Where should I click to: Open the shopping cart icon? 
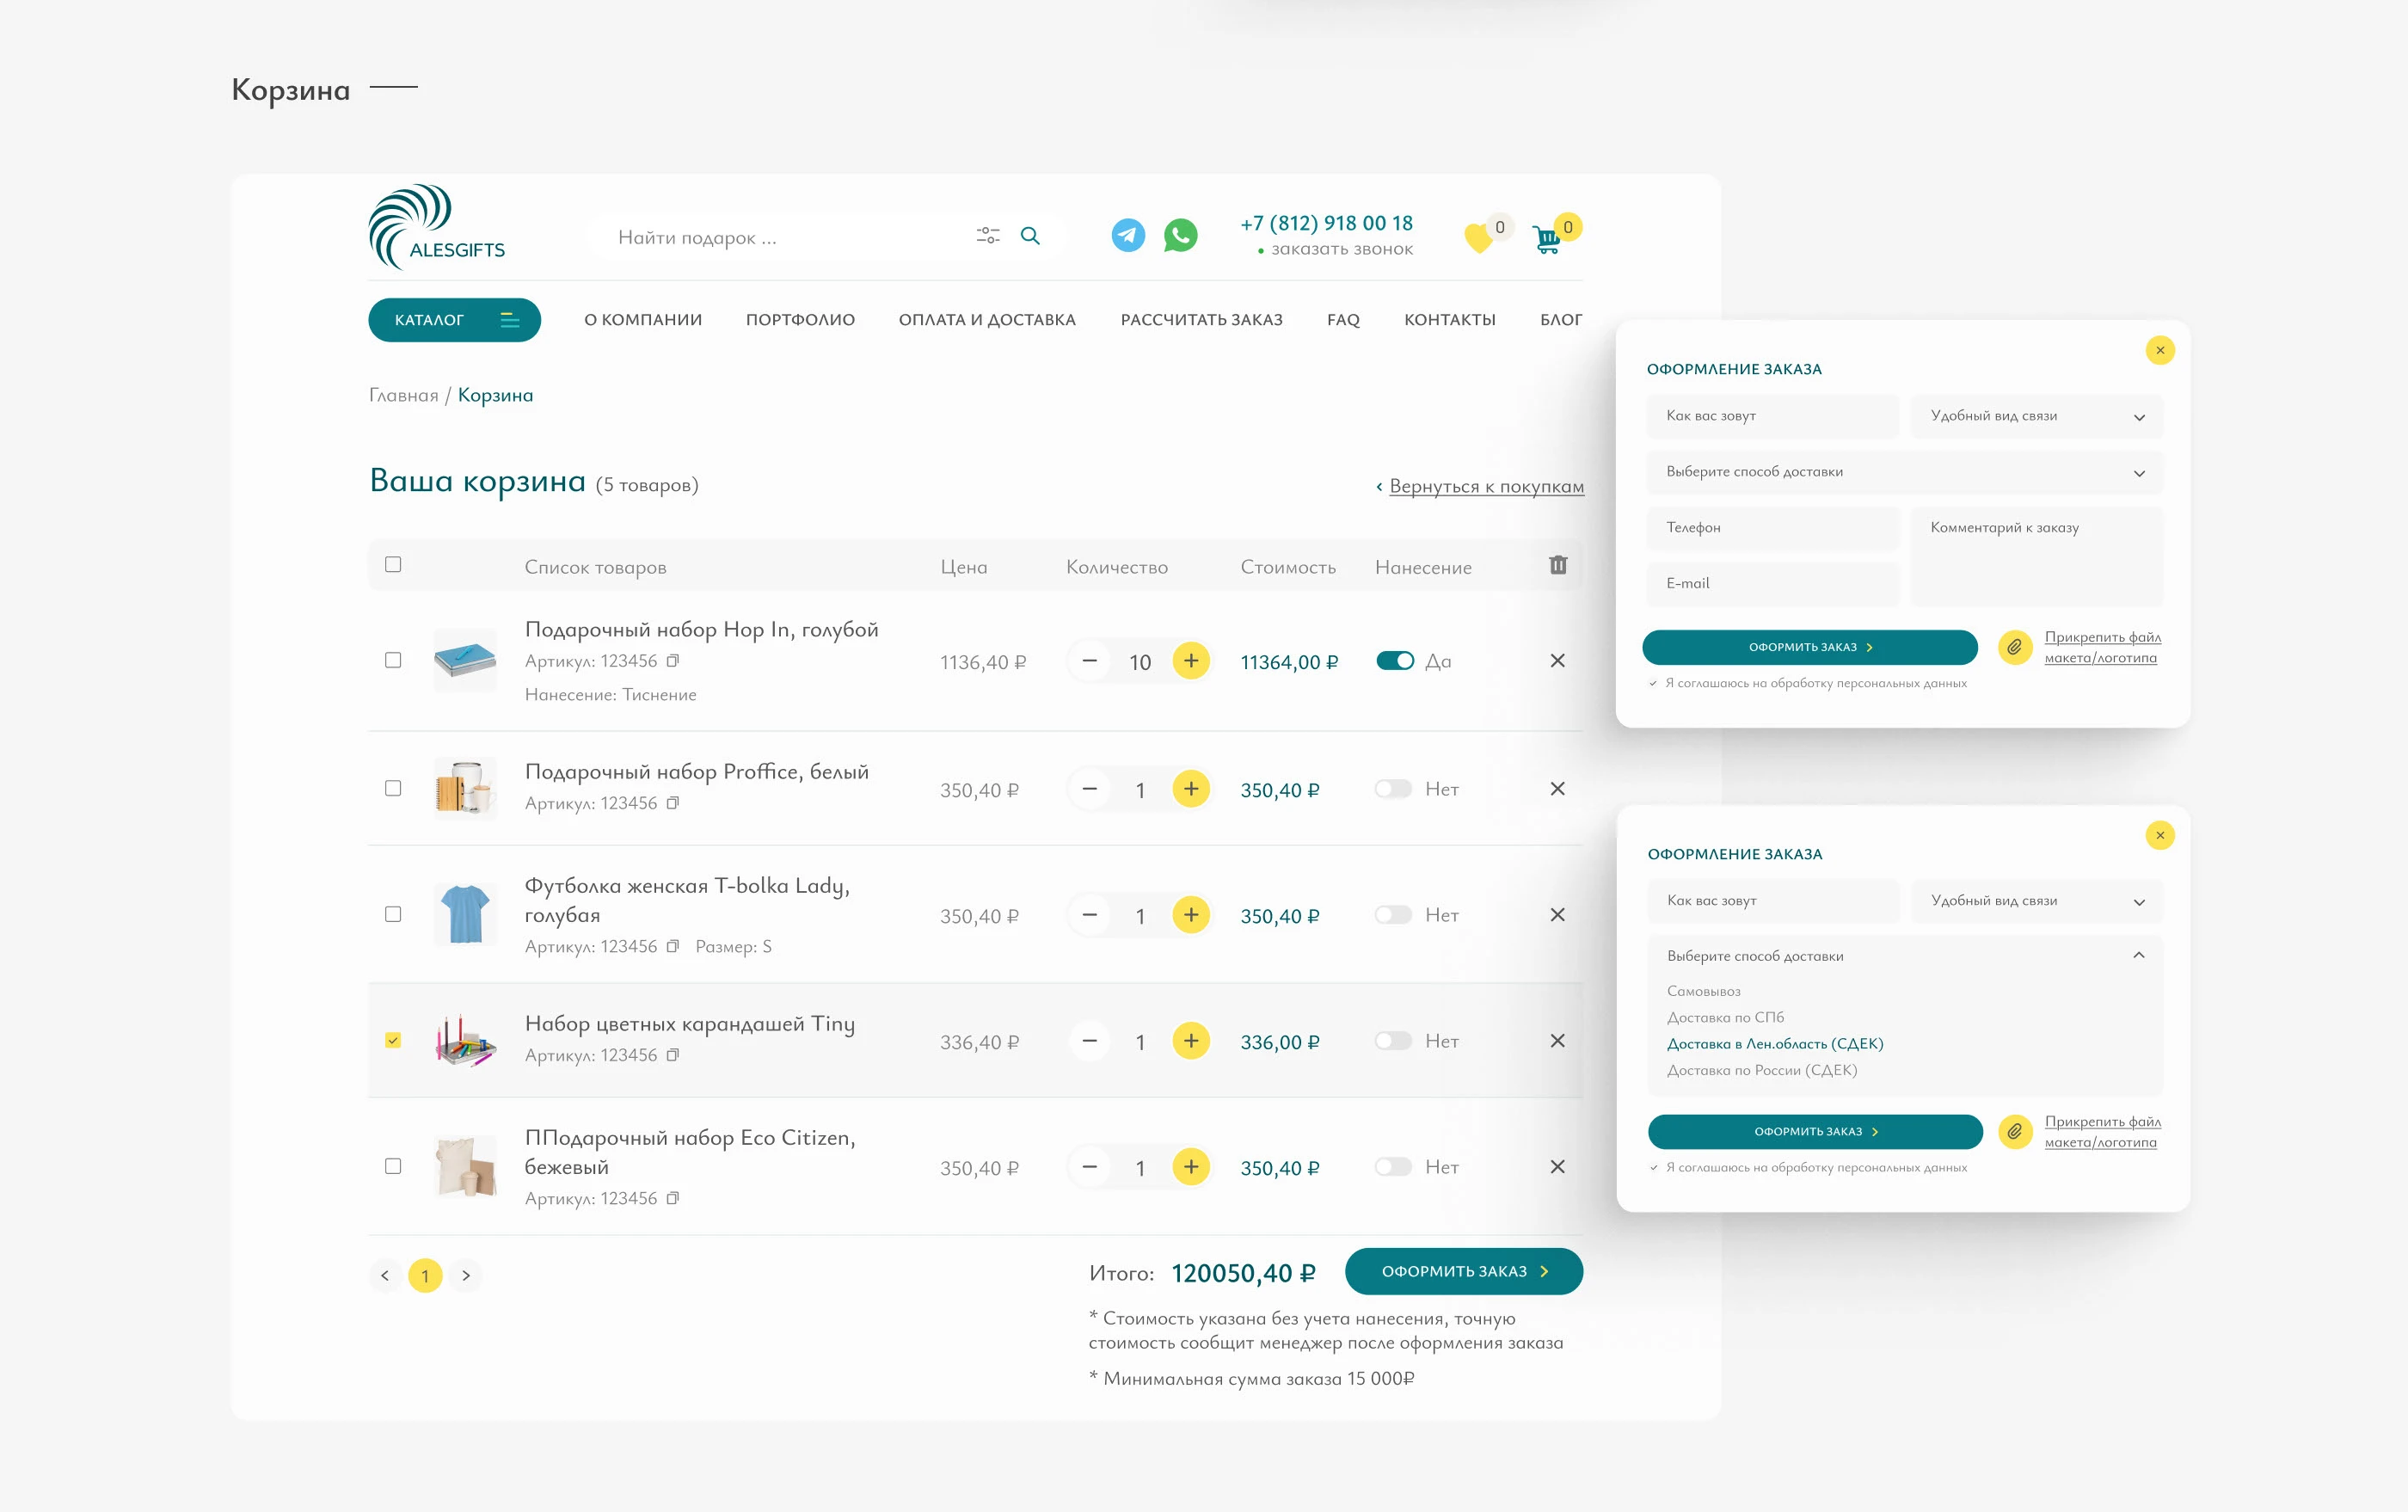[1546, 239]
